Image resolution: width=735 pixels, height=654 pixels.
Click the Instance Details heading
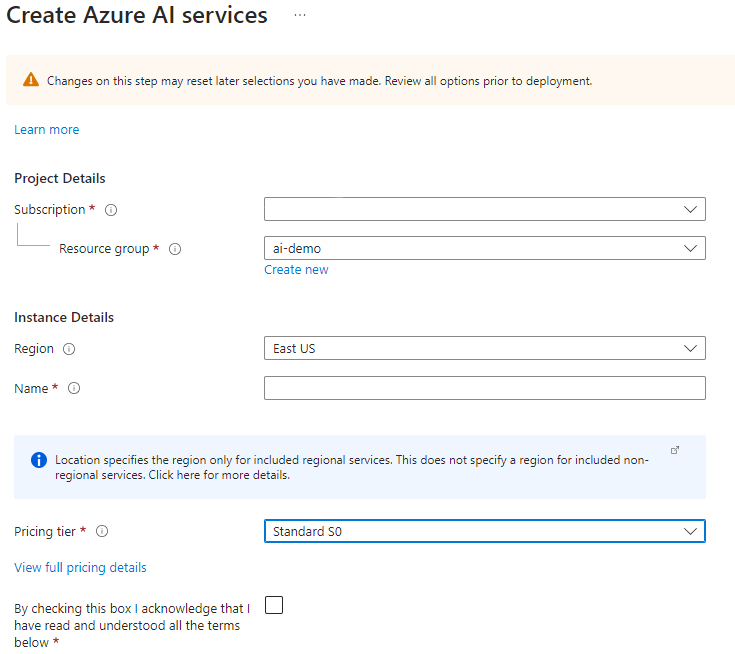[64, 317]
